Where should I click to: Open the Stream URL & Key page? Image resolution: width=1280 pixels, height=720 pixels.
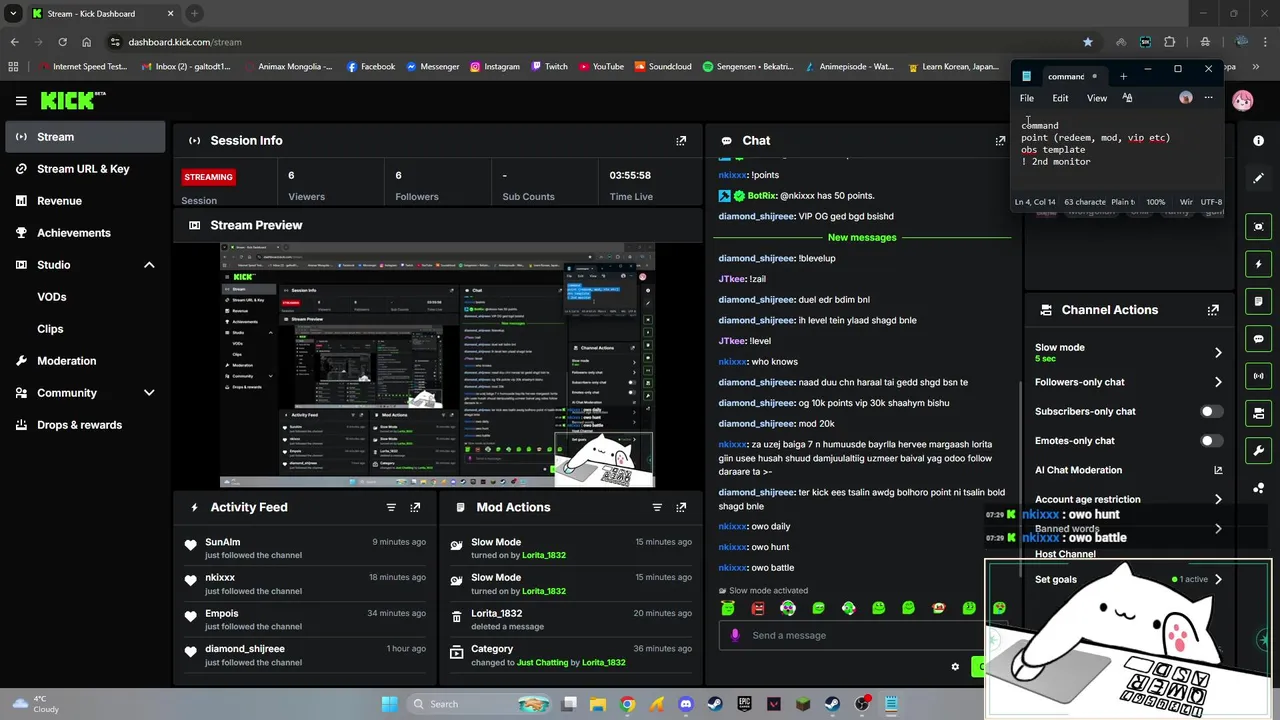click(85, 169)
